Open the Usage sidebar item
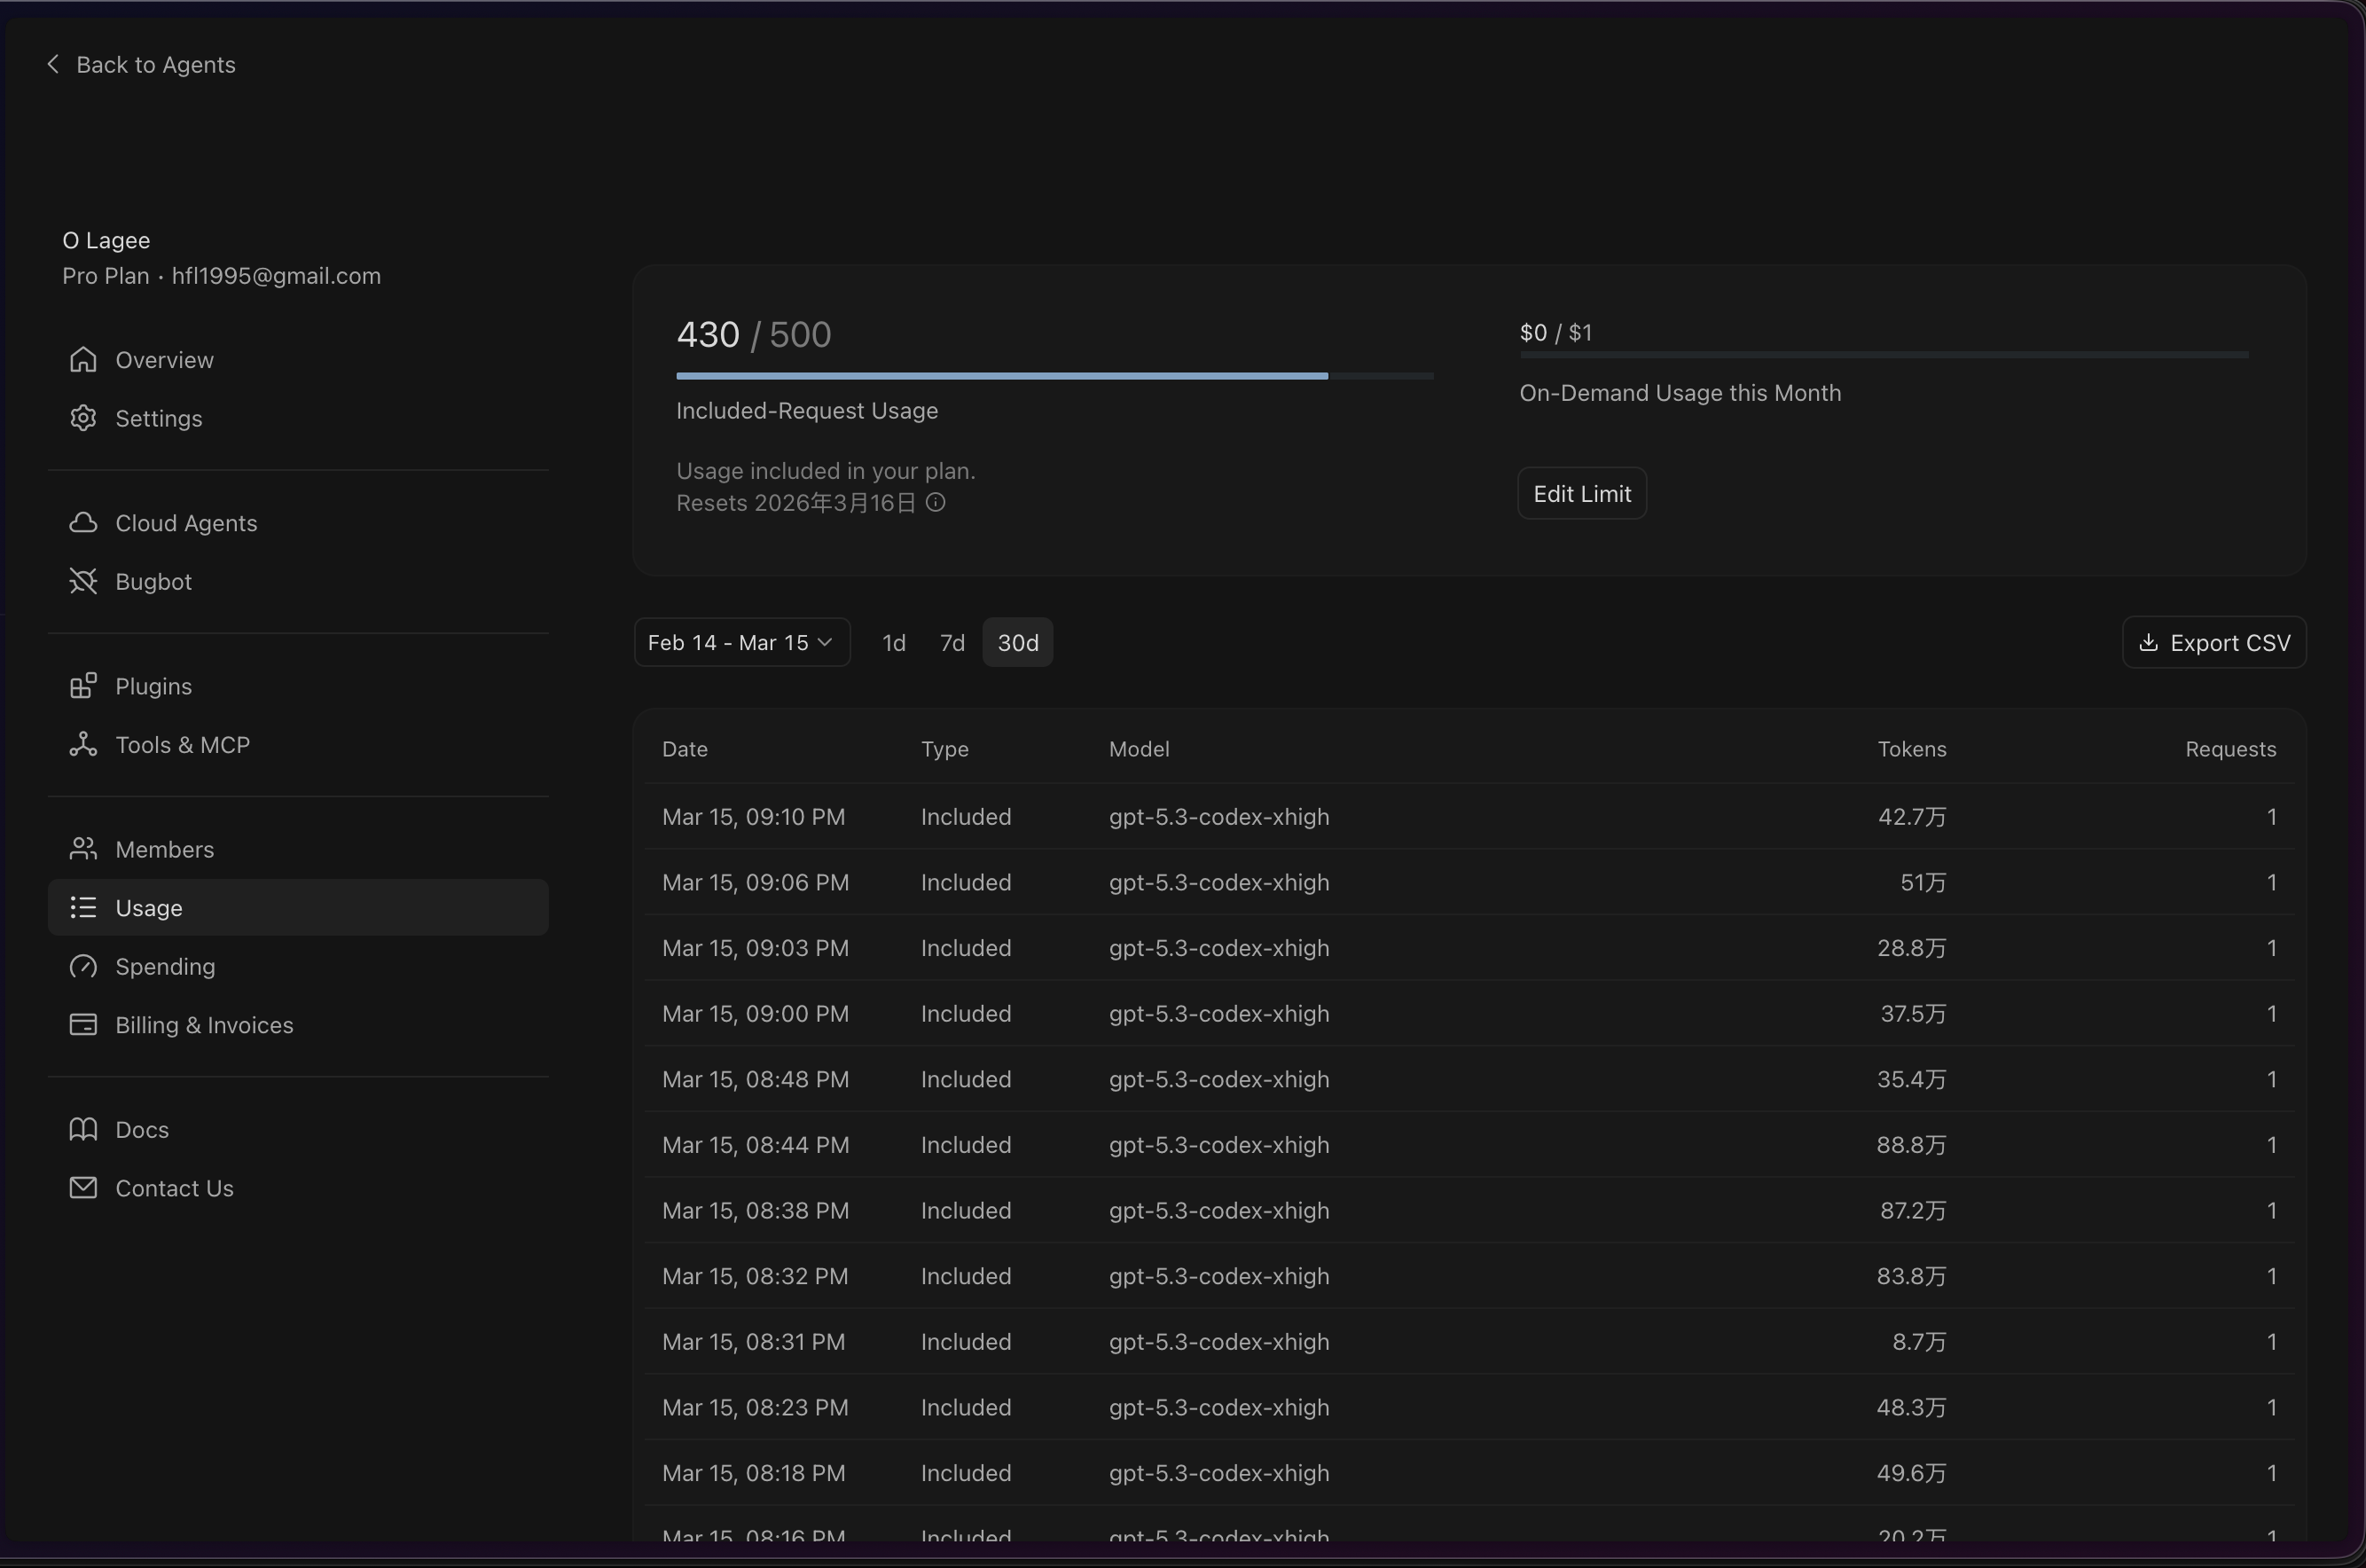Screen dimensions: 2366x1568 [148, 908]
